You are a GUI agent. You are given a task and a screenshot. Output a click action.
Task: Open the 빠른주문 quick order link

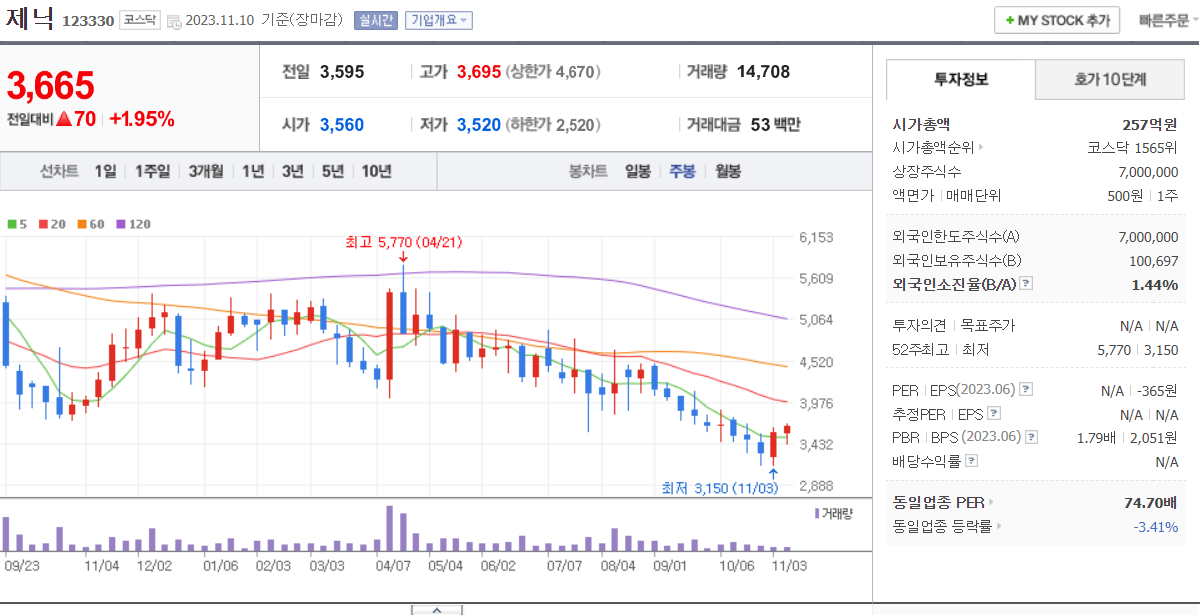pos(1163,20)
